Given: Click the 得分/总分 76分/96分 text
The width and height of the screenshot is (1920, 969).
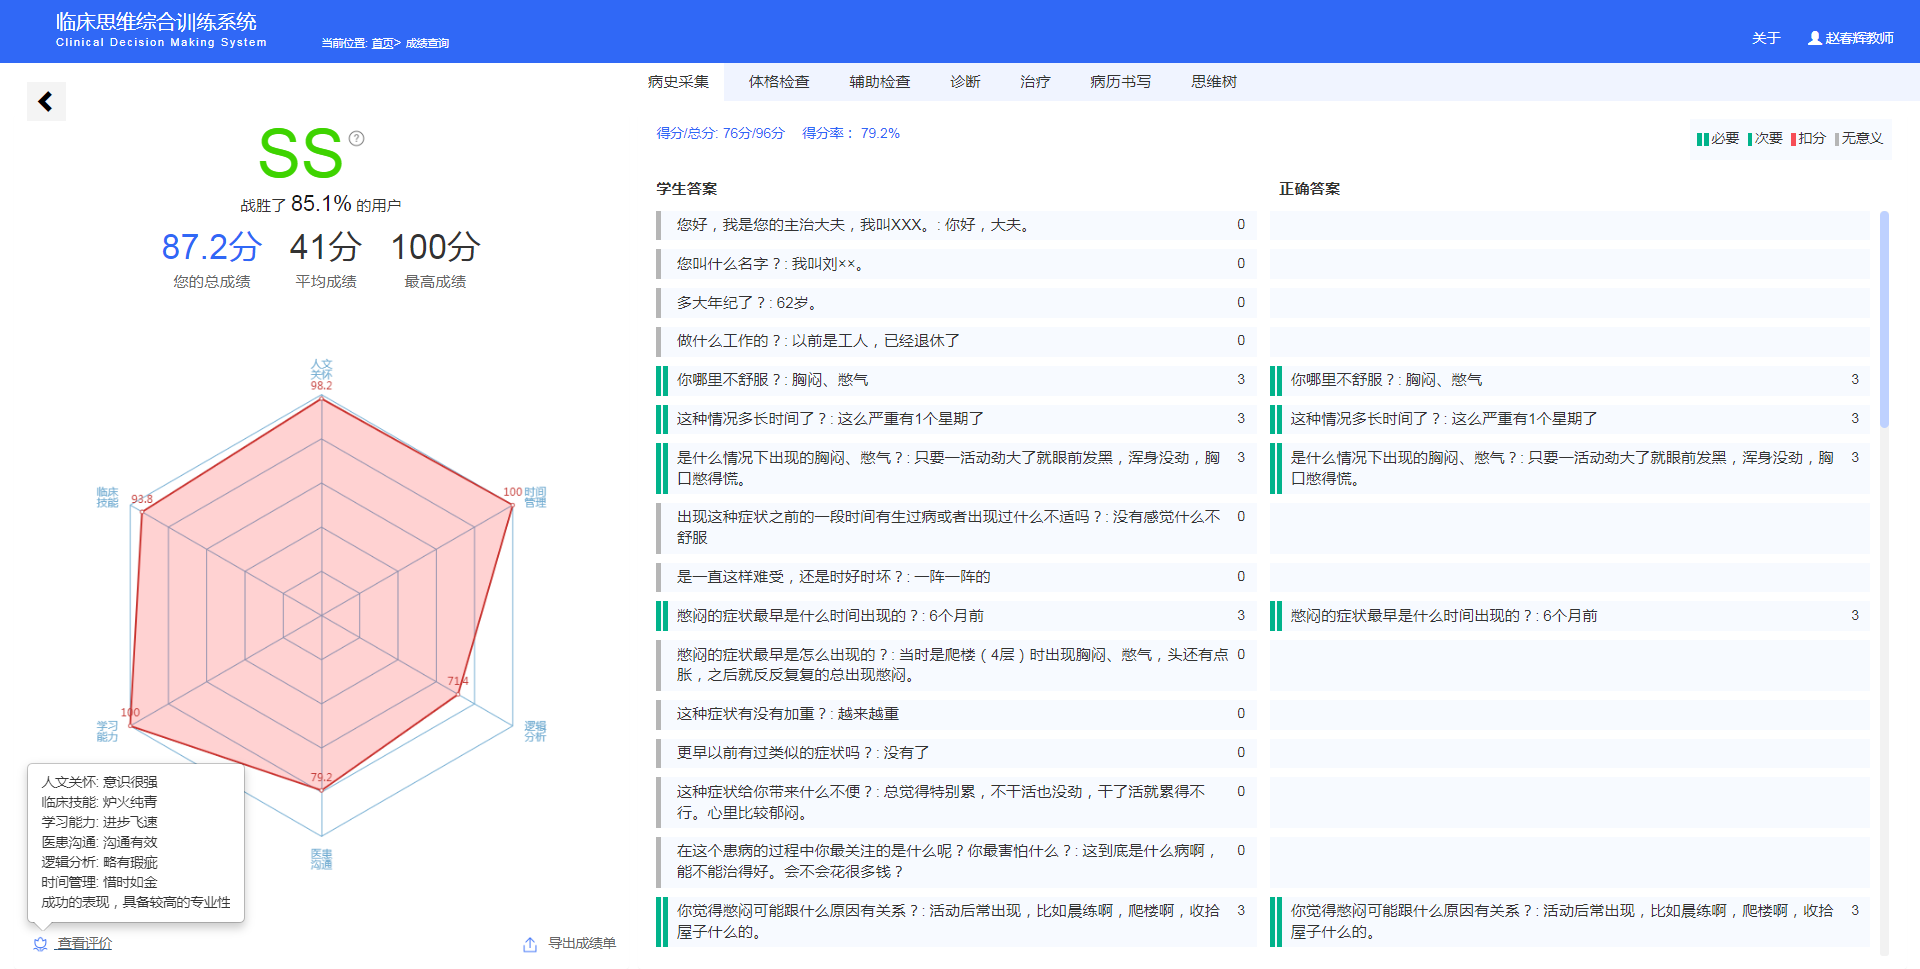Looking at the screenshot, I should 720,133.
